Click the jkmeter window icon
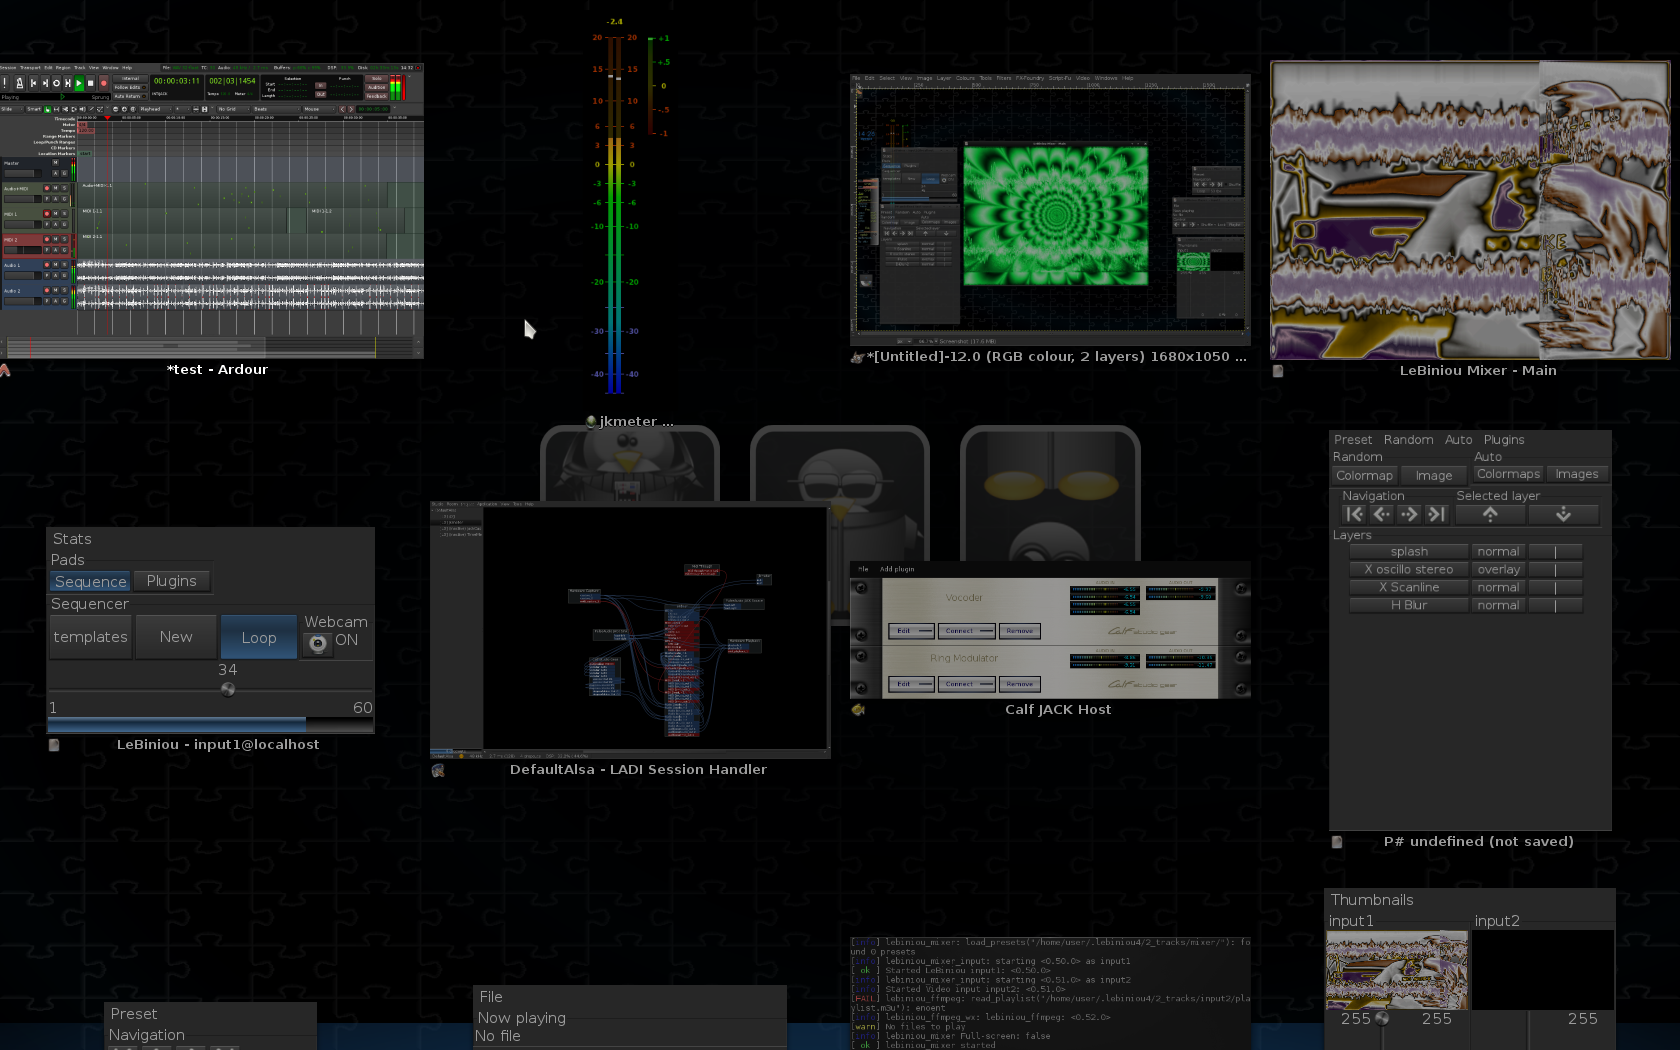Viewport: 1680px width, 1050px height. (591, 422)
